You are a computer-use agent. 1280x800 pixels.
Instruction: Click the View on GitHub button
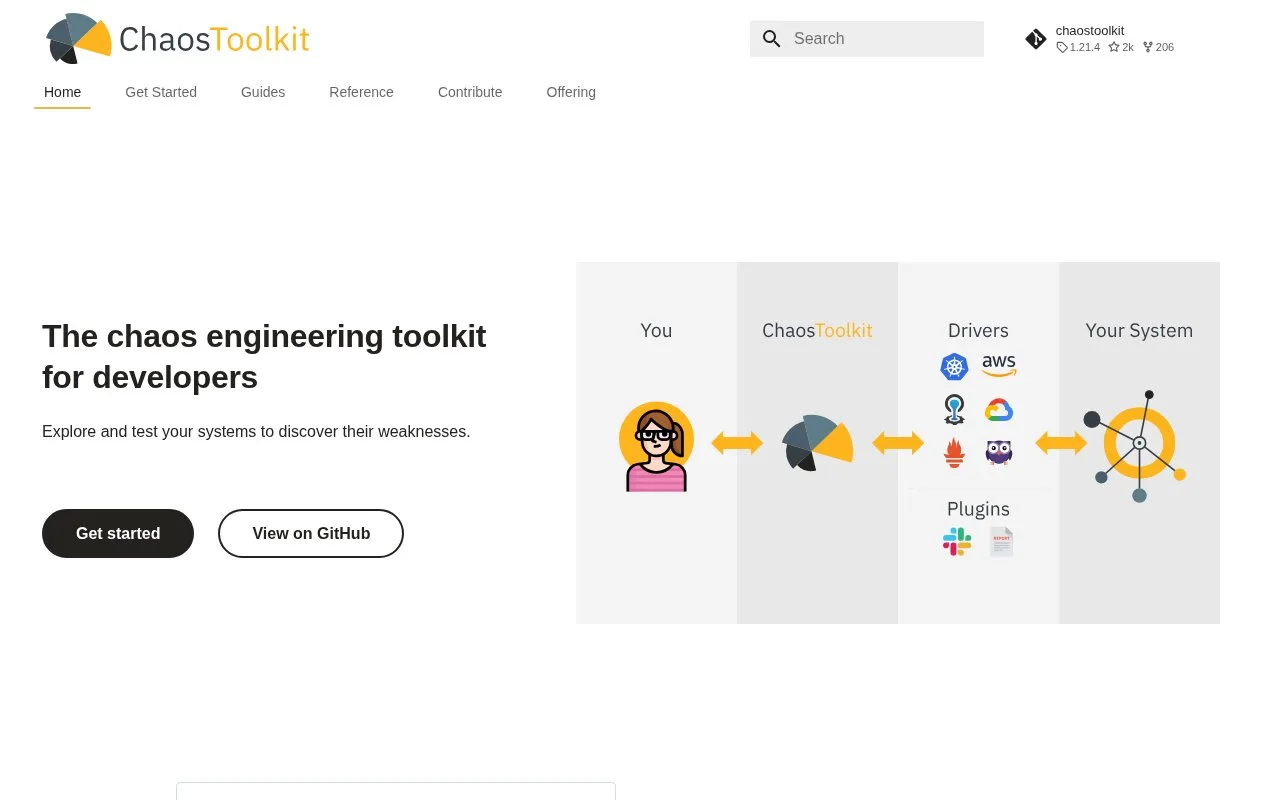[311, 533]
